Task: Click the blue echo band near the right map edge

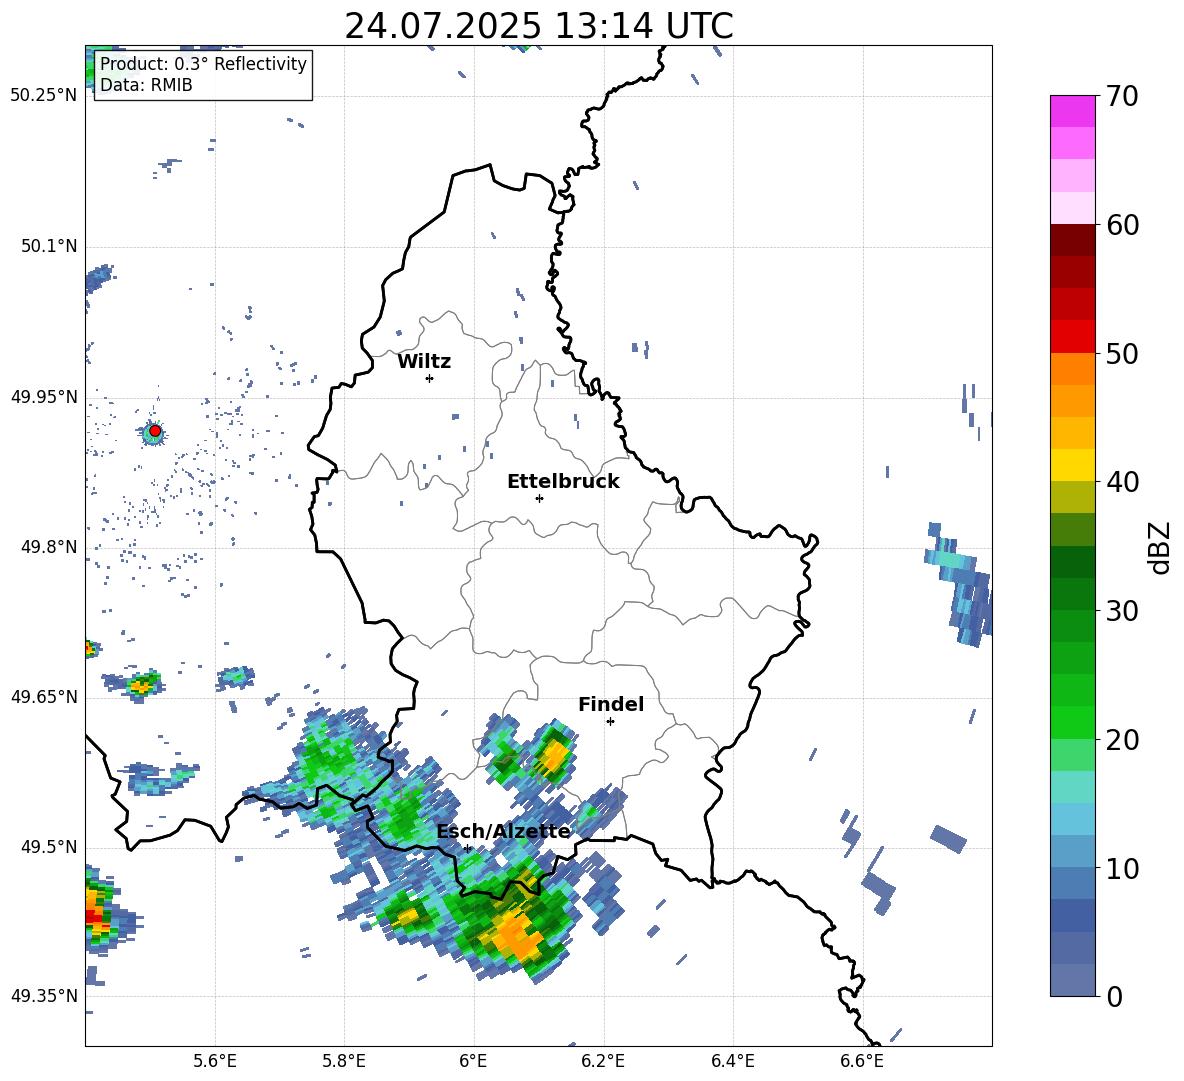Action: (960, 584)
